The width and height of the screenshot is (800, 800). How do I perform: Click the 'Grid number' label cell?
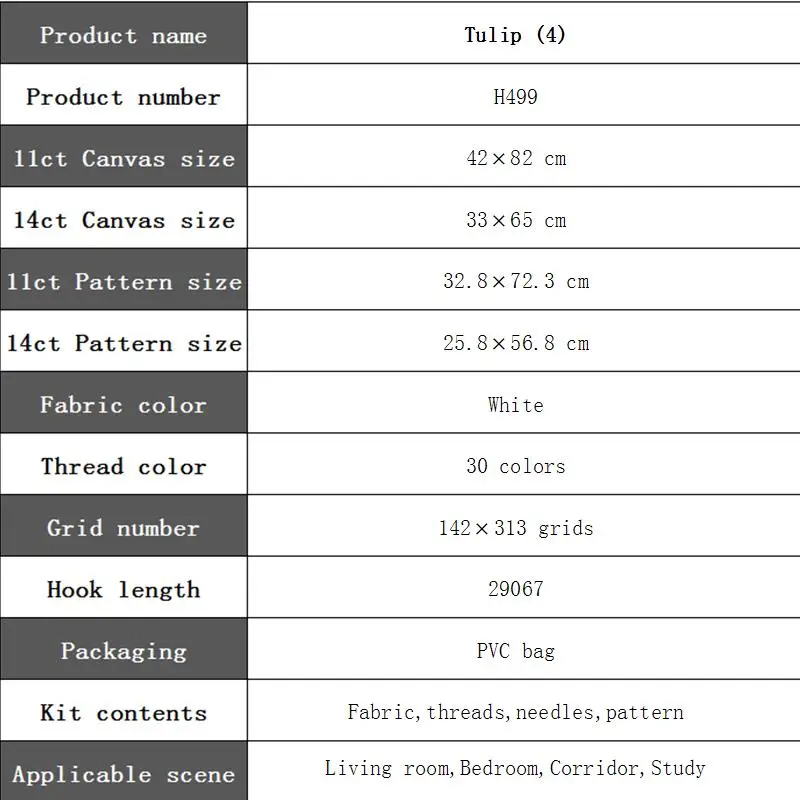tap(123, 526)
